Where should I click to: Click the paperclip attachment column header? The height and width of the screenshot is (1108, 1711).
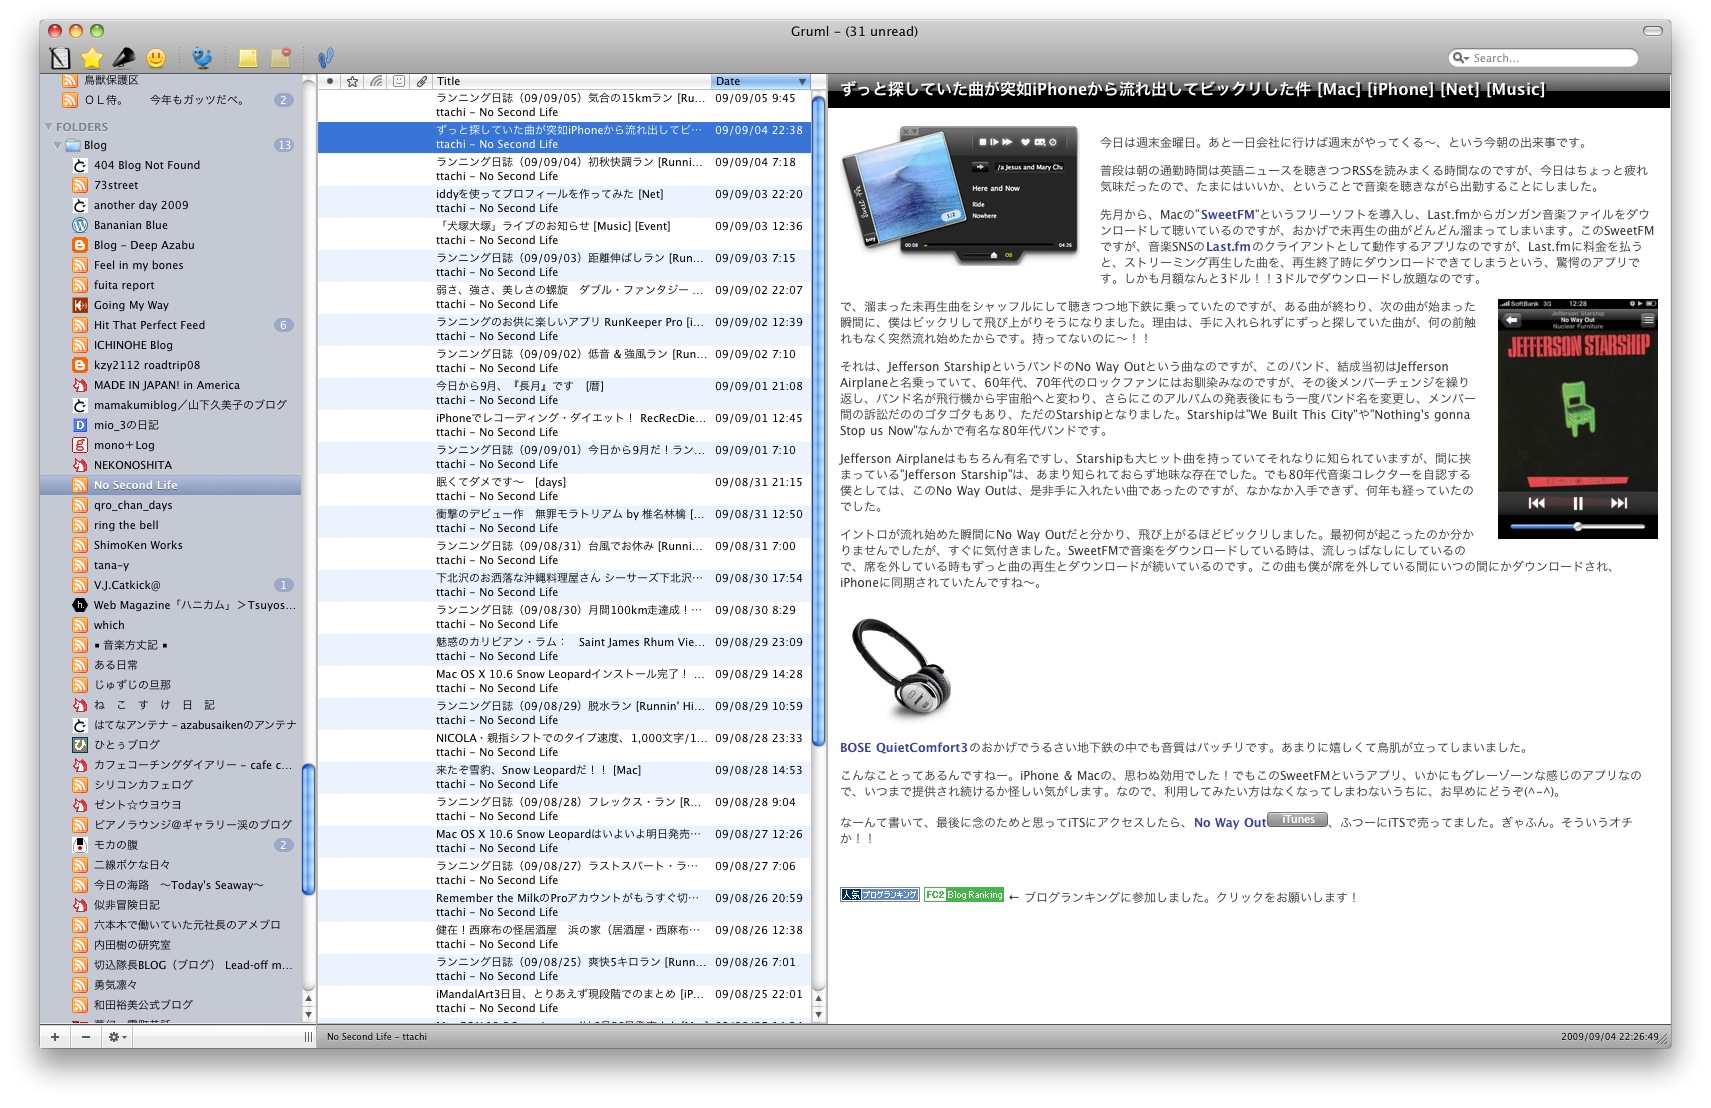[422, 81]
